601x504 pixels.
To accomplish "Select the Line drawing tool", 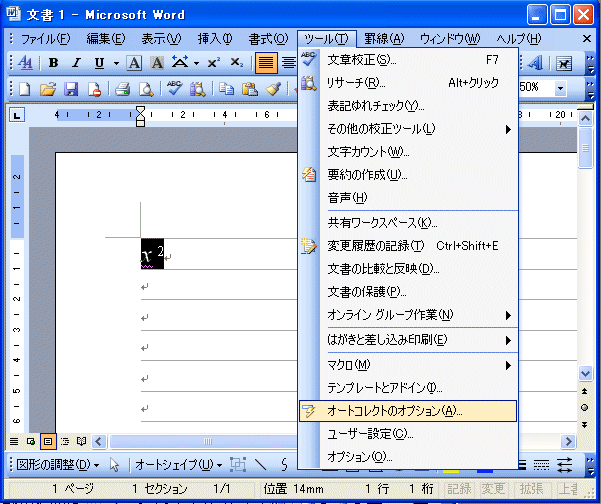I will [x=261, y=465].
